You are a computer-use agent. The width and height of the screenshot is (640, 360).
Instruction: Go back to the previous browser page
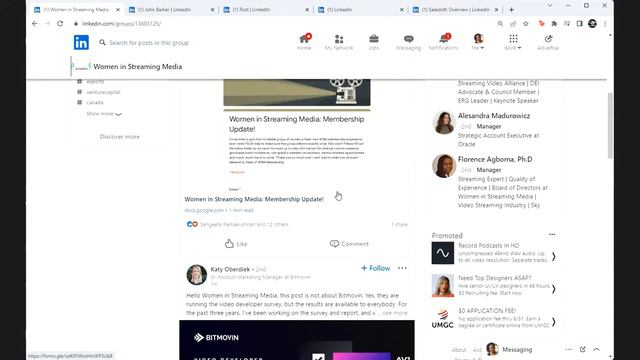coord(35,24)
